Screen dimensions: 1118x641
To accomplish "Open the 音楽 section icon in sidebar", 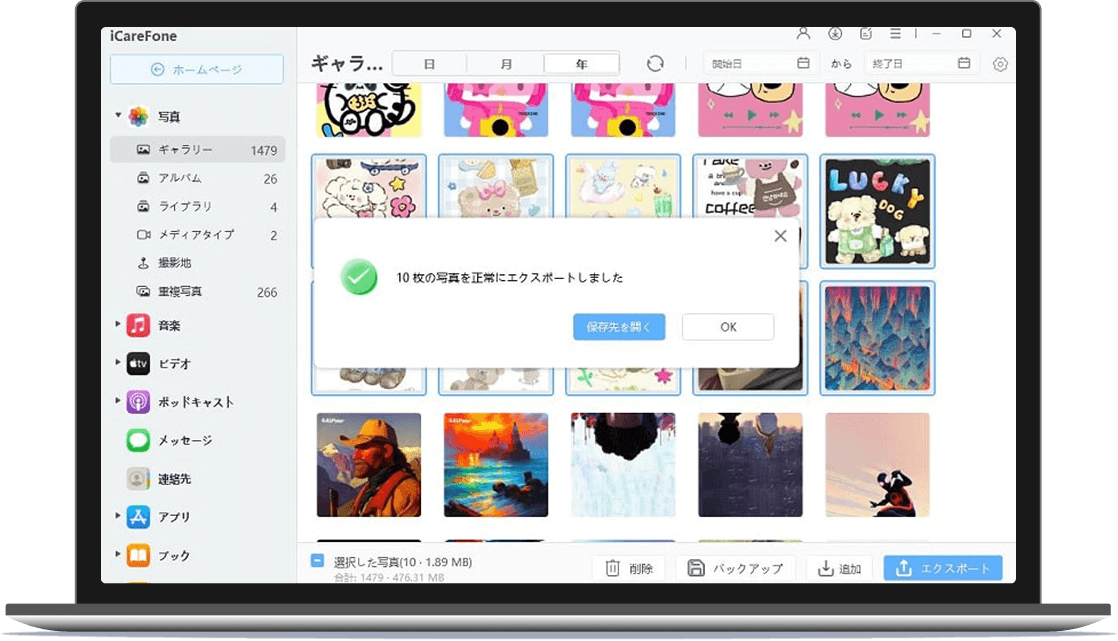I will coord(139,324).
